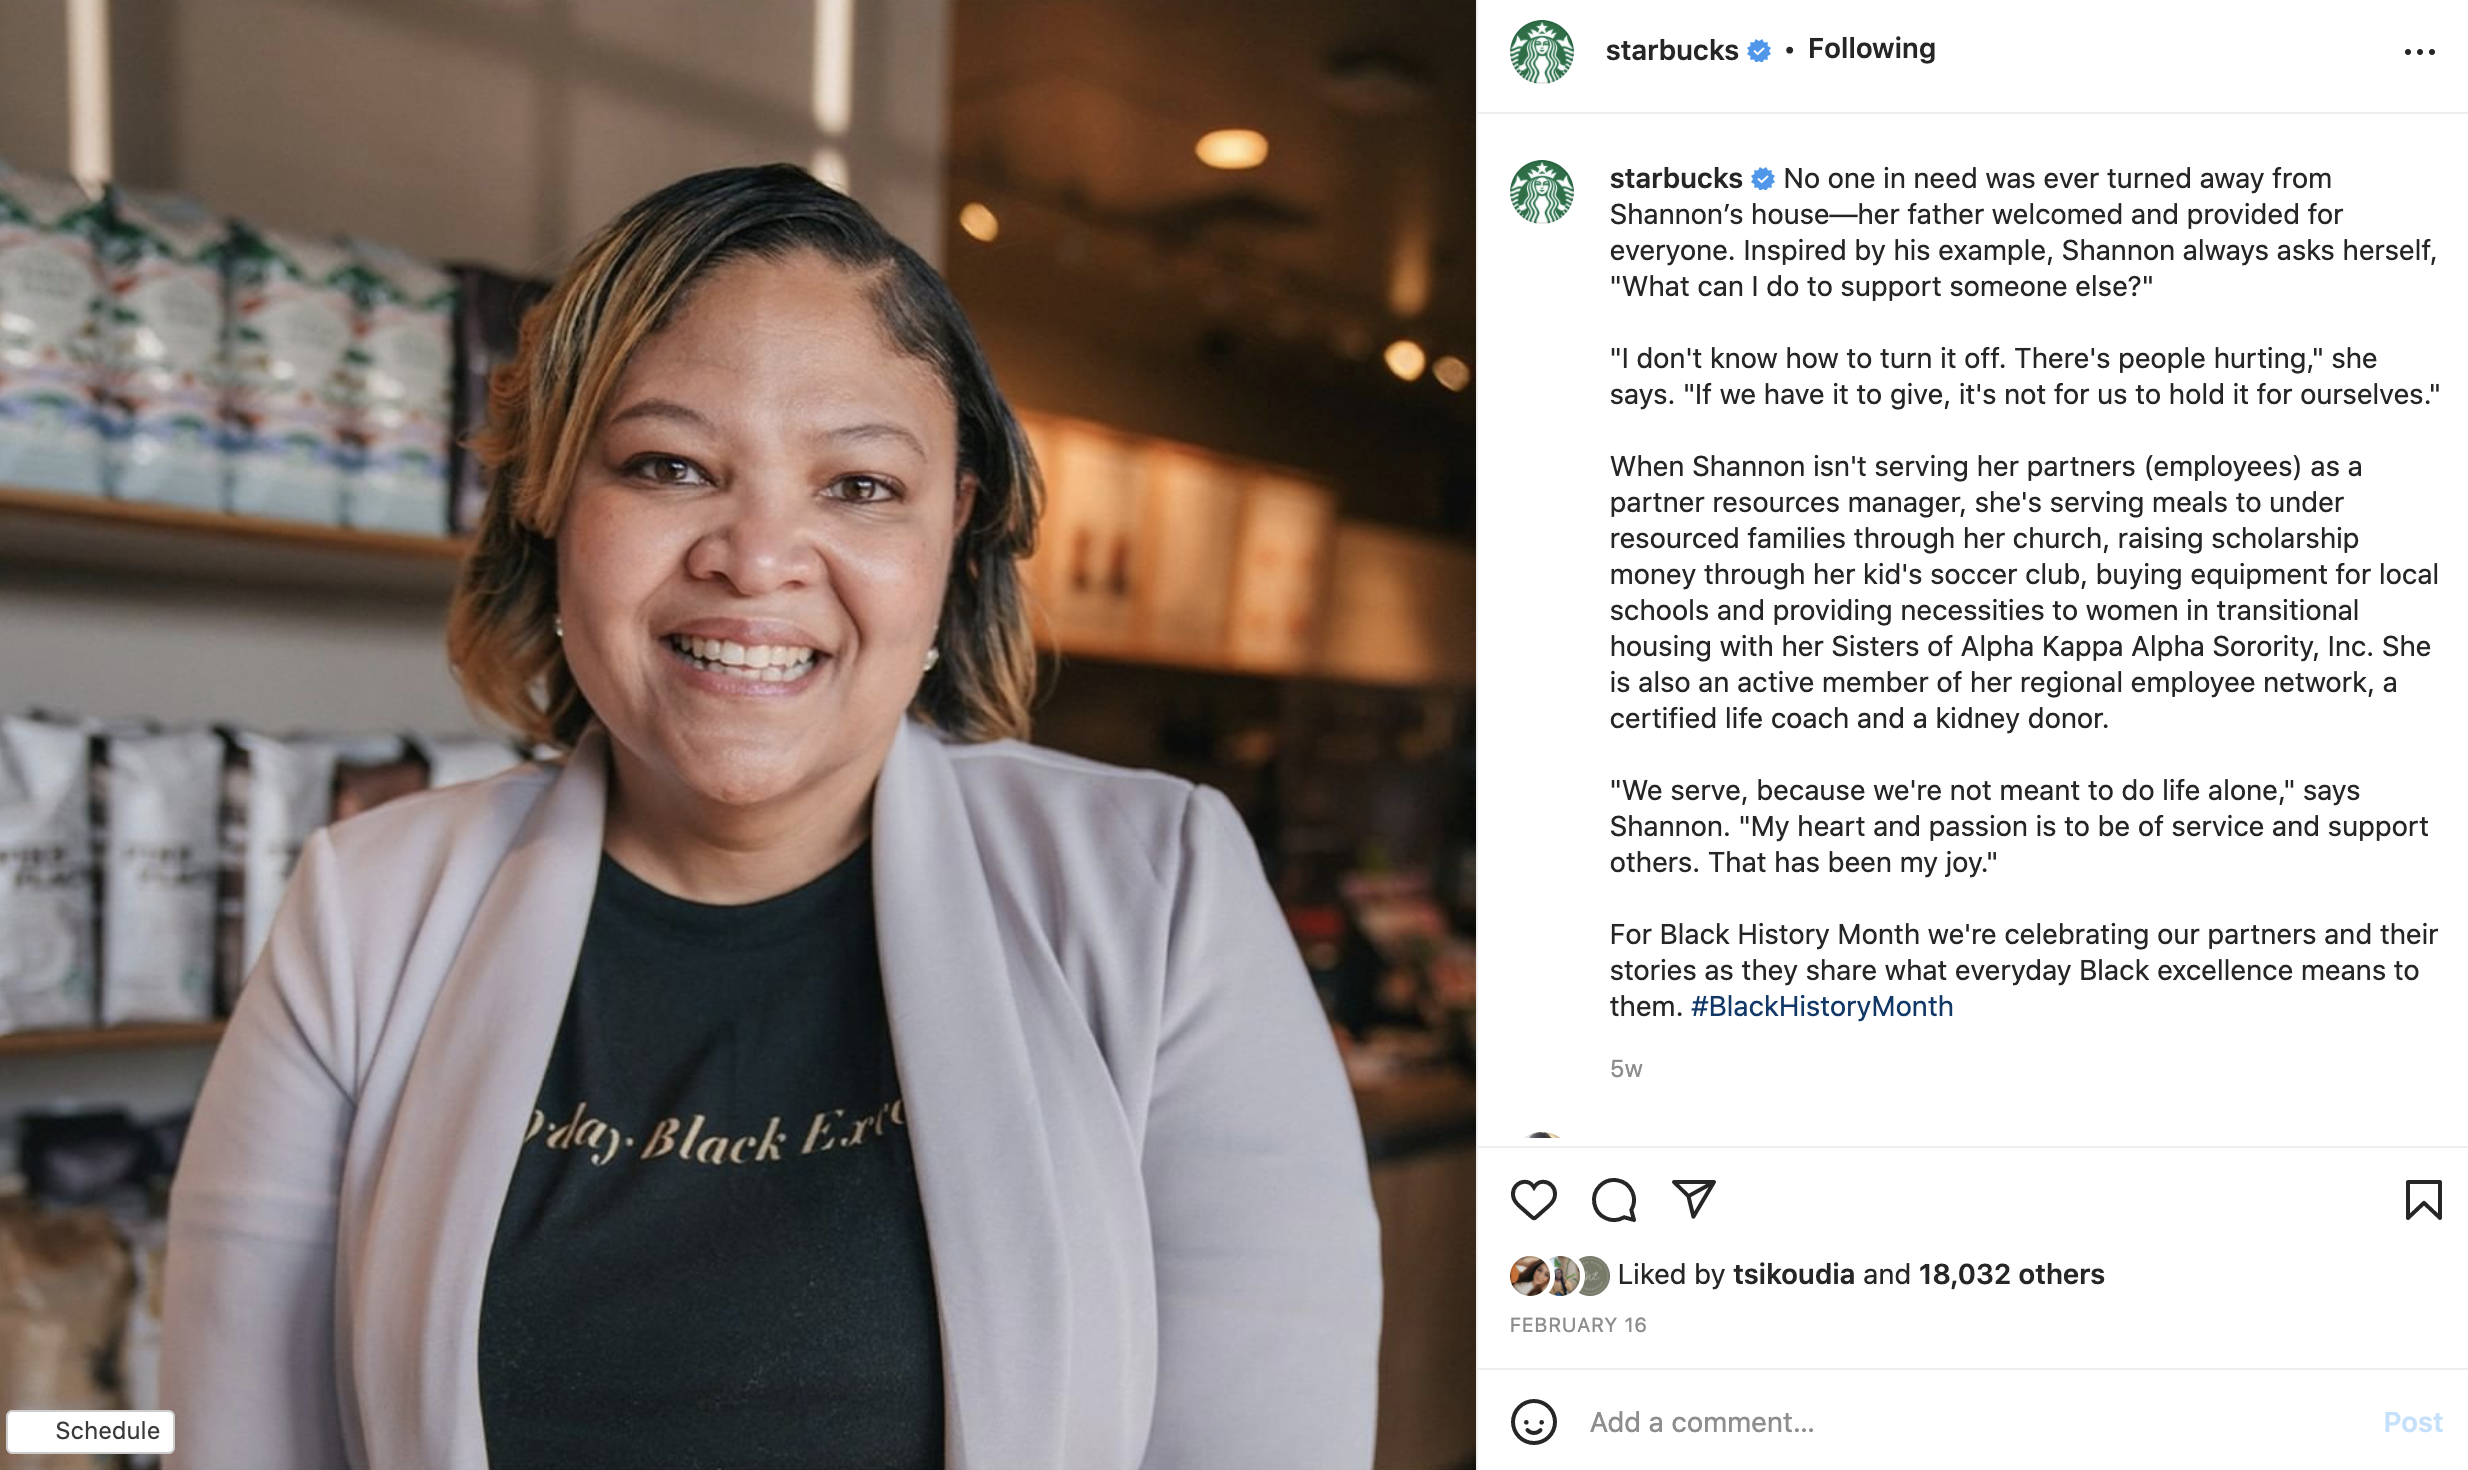Save the post using the bookmark icon
Viewport: 2468px width, 1470px height.
click(x=2423, y=1200)
